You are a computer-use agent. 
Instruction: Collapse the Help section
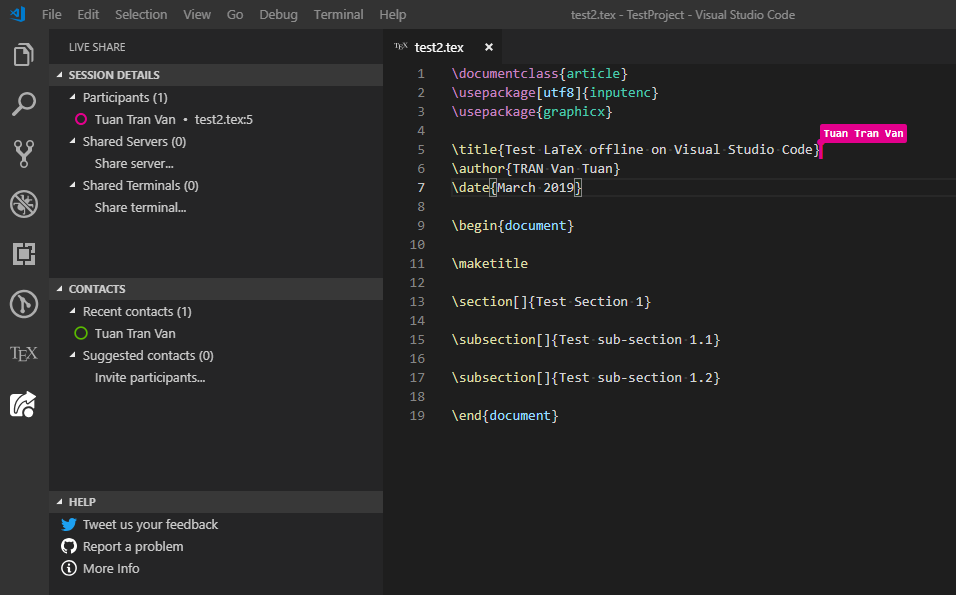[82, 502]
